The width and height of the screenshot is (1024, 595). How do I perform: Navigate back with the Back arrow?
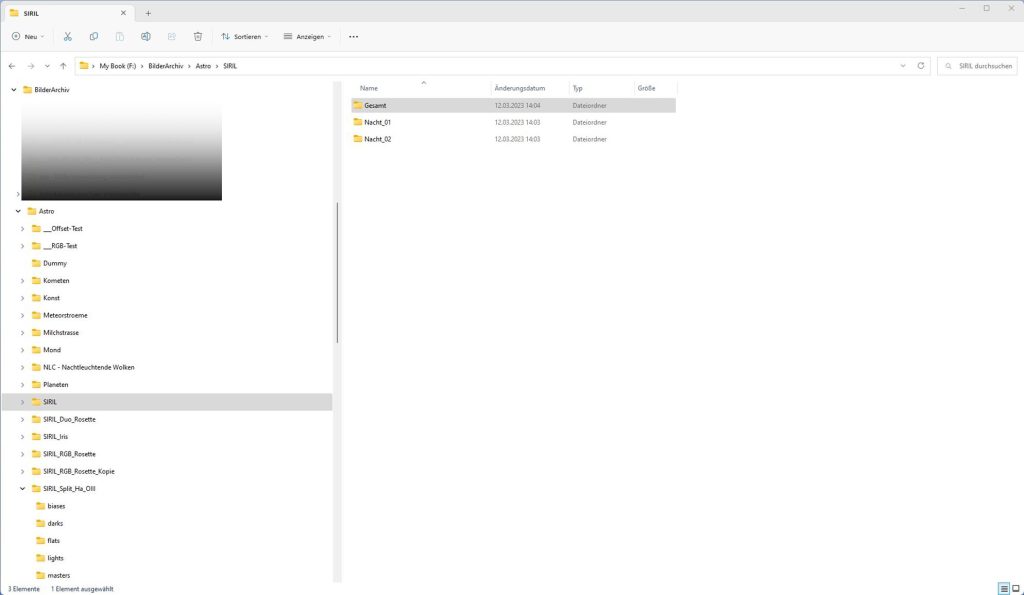12,66
